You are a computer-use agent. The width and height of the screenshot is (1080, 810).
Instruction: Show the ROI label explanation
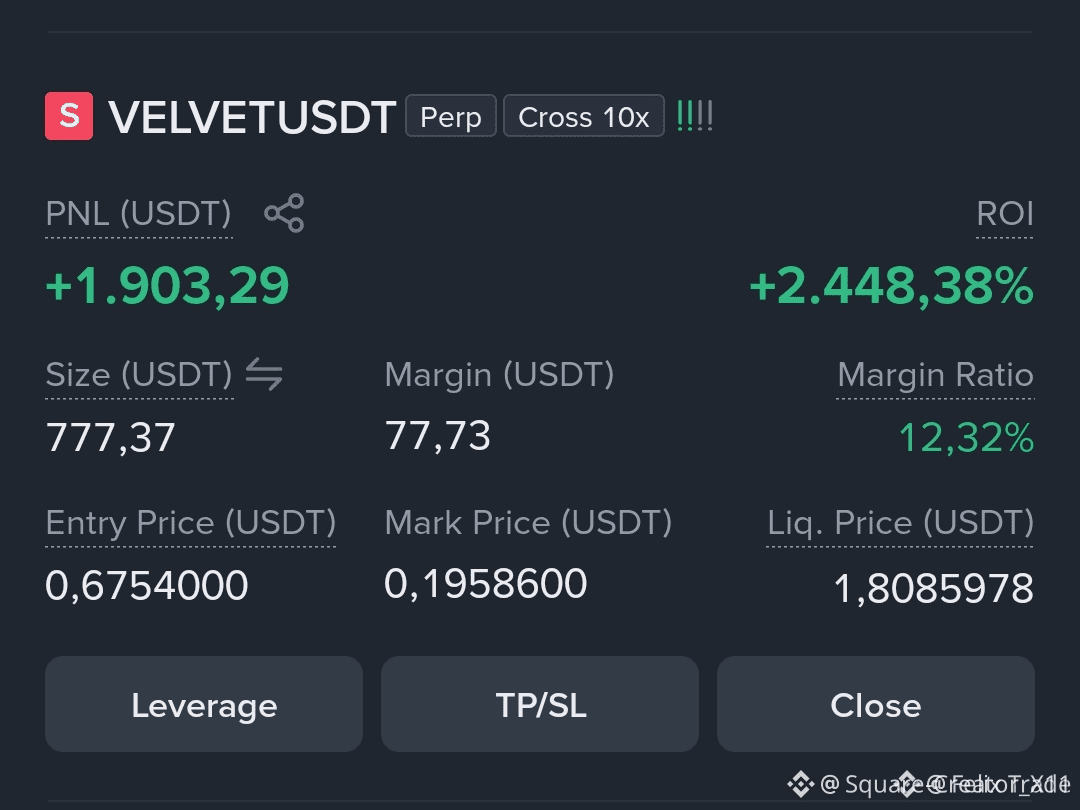[1005, 214]
